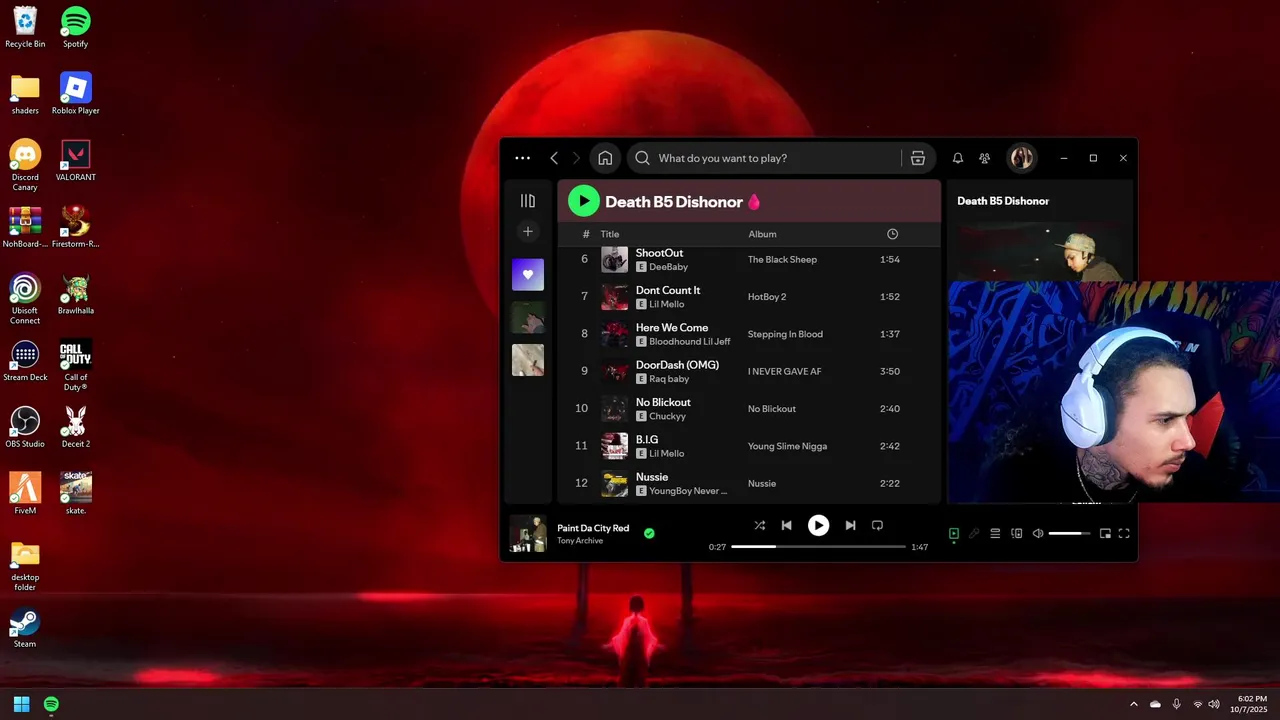Open the profile avatar menu

1021,158
